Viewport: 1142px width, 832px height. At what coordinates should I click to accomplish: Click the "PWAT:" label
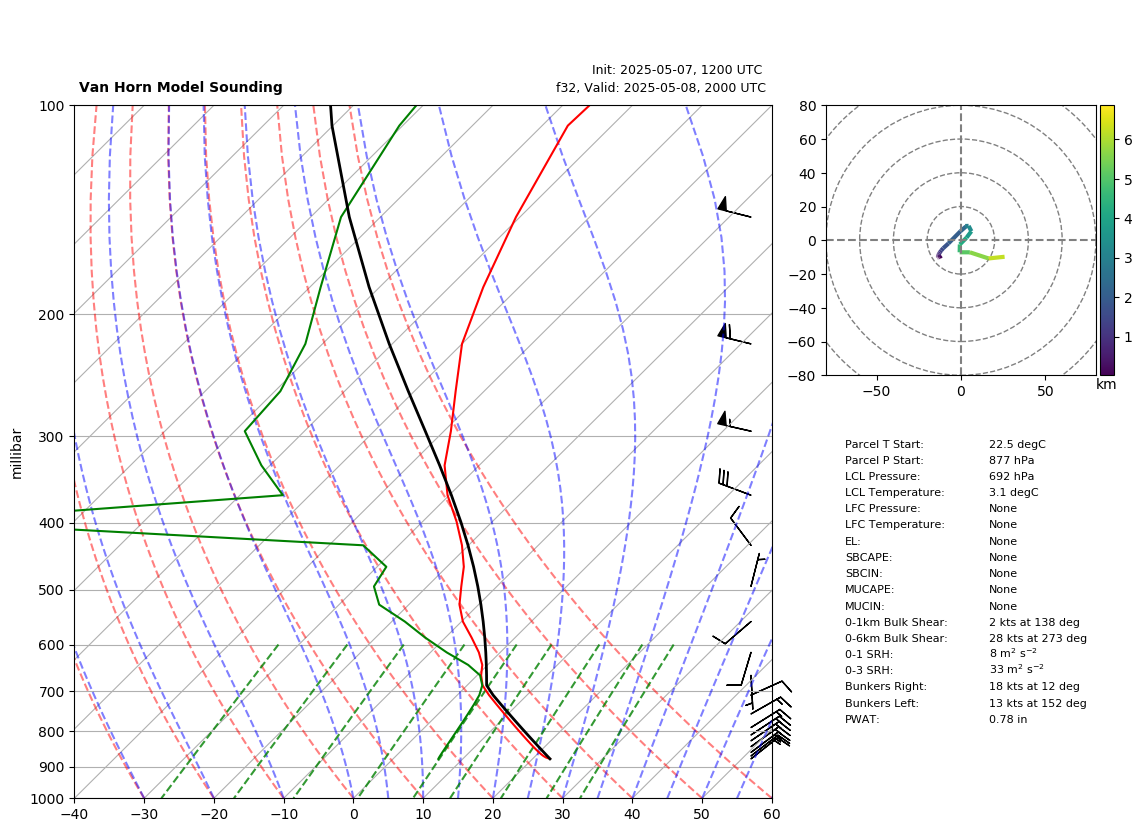(x=862, y=720)
